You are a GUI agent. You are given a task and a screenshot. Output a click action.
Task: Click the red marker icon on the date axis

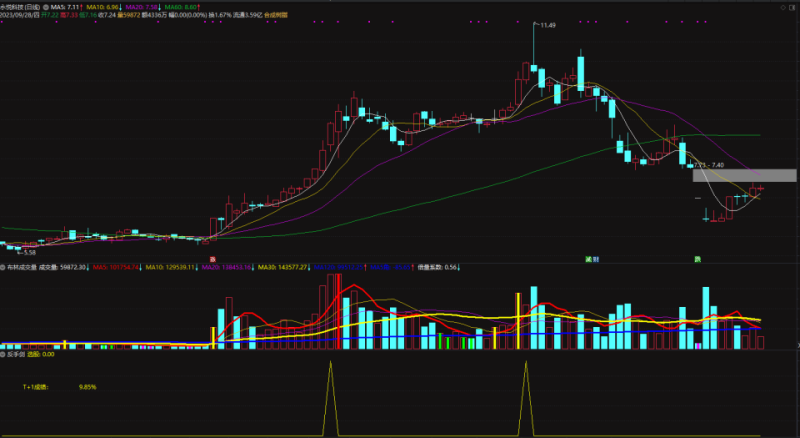tap(211, 258)
